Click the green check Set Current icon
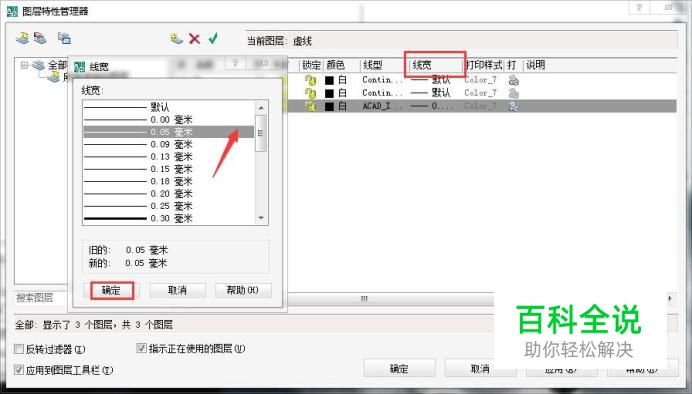This screenshot has height=394, width=692. (213, 39)
